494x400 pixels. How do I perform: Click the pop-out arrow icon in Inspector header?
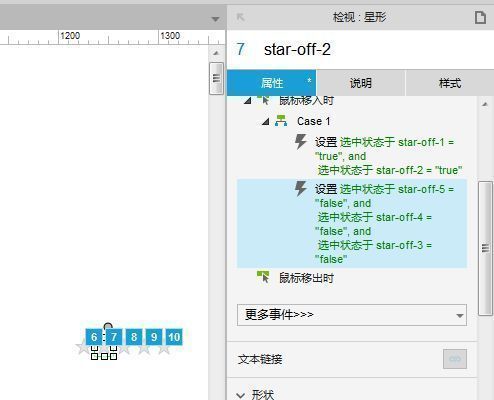[x=240, y=17]
